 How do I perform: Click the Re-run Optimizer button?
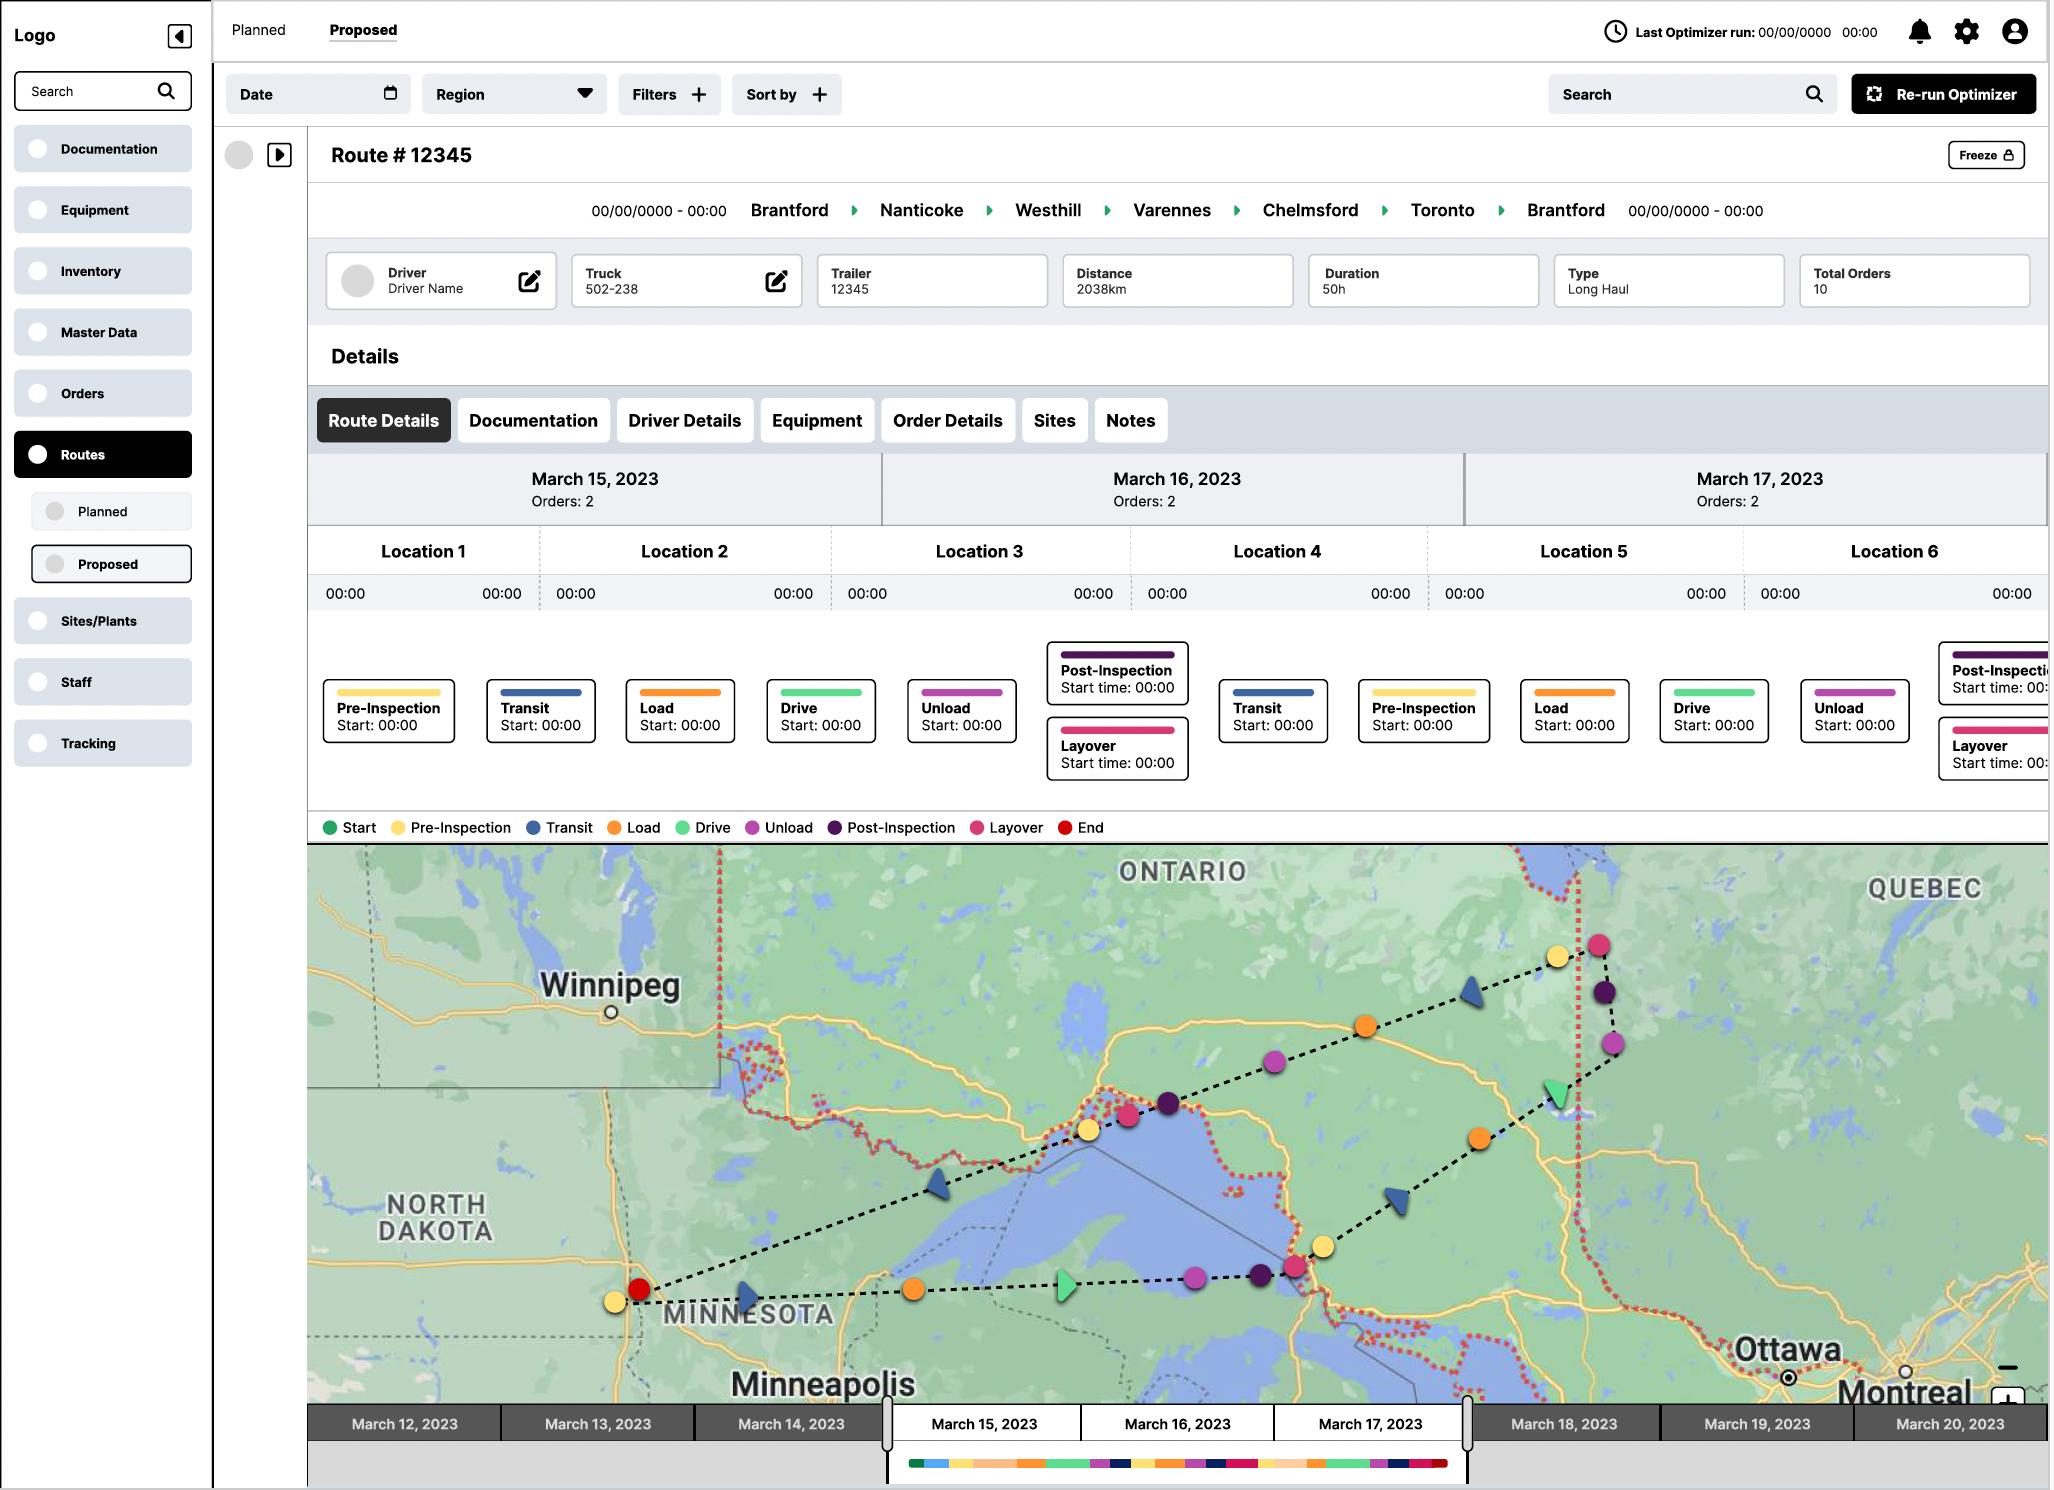[1943, 94]
